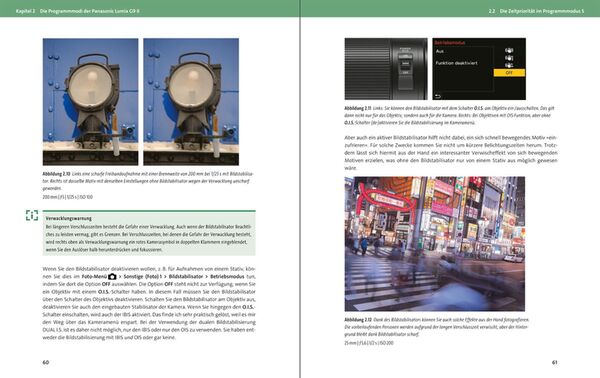This screenshot has width=600, height=378.
Task: Choose the yellow OFF option in camera menu
Action: (509, 73)
